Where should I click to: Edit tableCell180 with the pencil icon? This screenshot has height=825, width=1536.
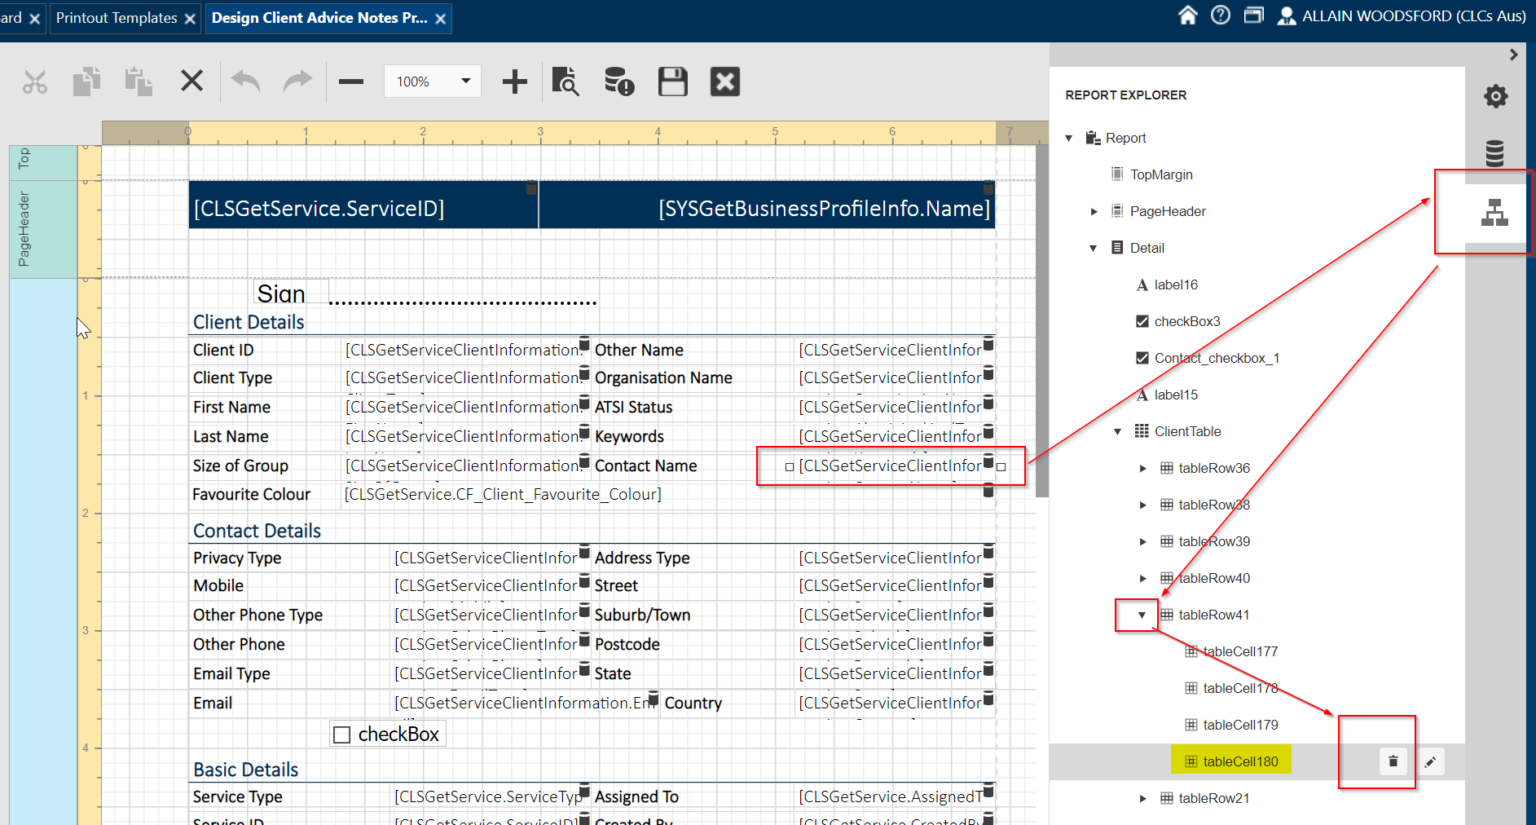[x=1430, y=761]
